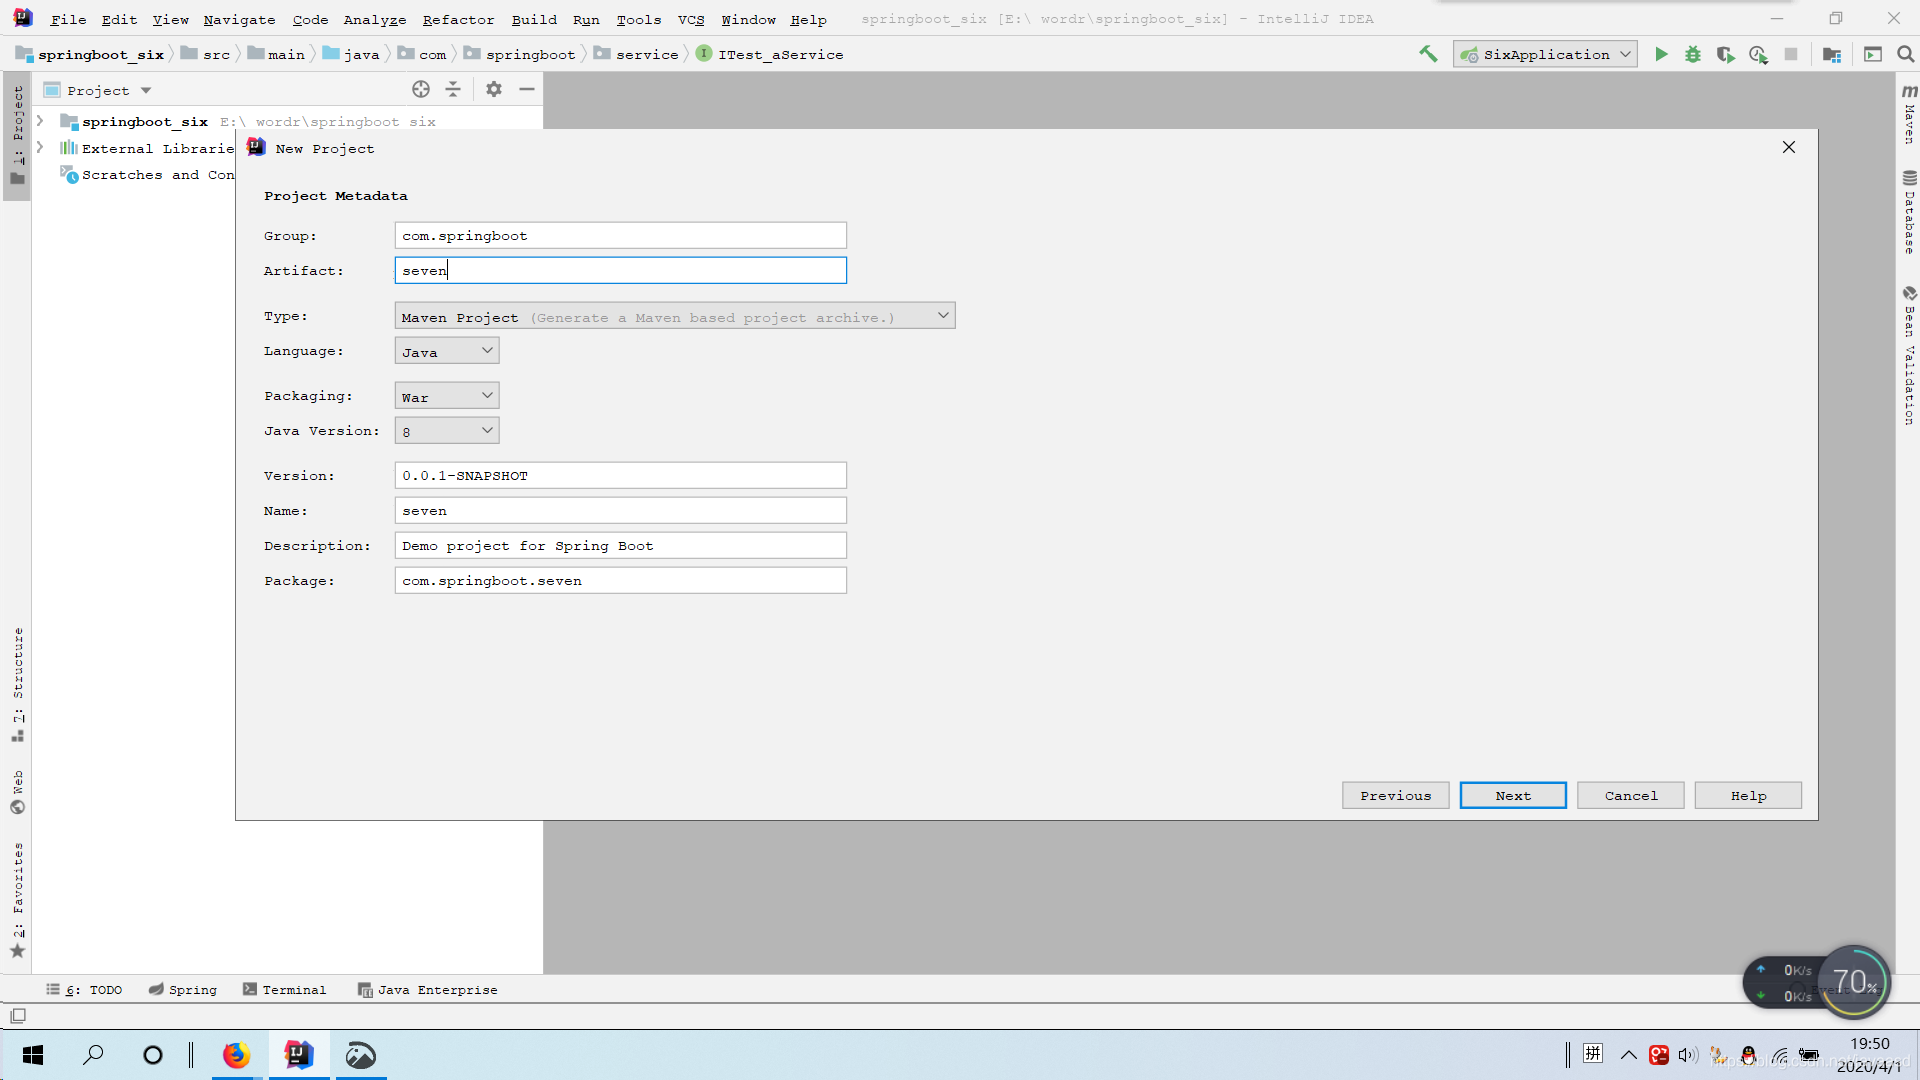Open the Type dropdown (Maven Project)
The width and height of the screenshot is (1920, 1080).
pos(675,316)
